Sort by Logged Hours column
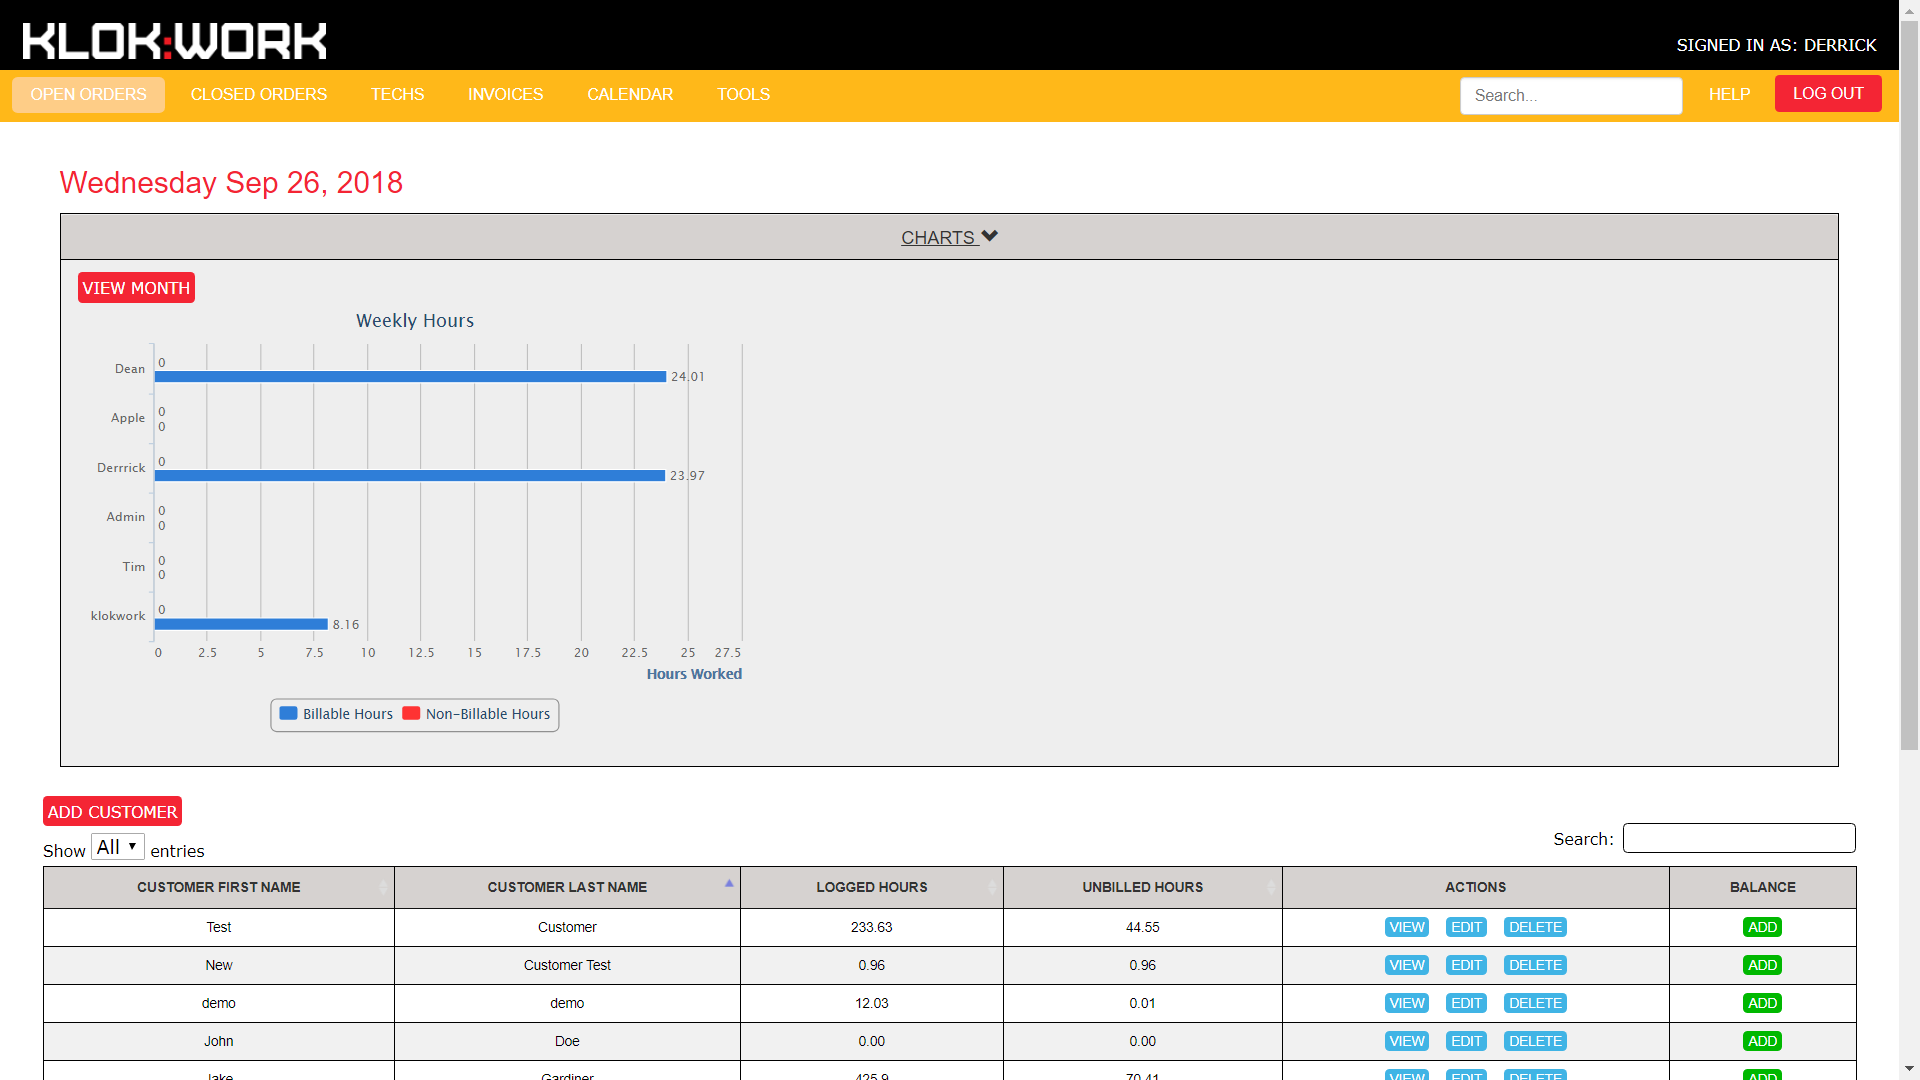 [x=872, y=887]
